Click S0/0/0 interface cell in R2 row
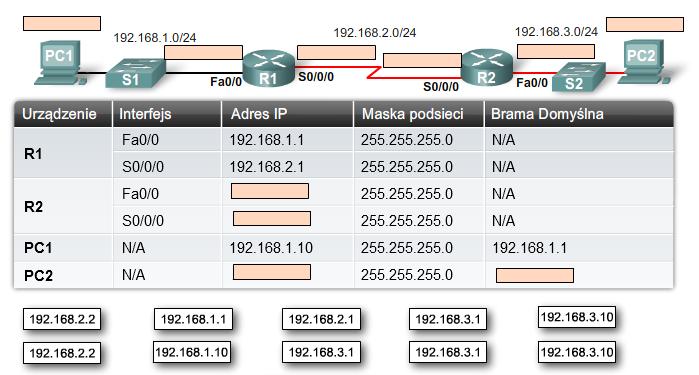 click(167, 220)
